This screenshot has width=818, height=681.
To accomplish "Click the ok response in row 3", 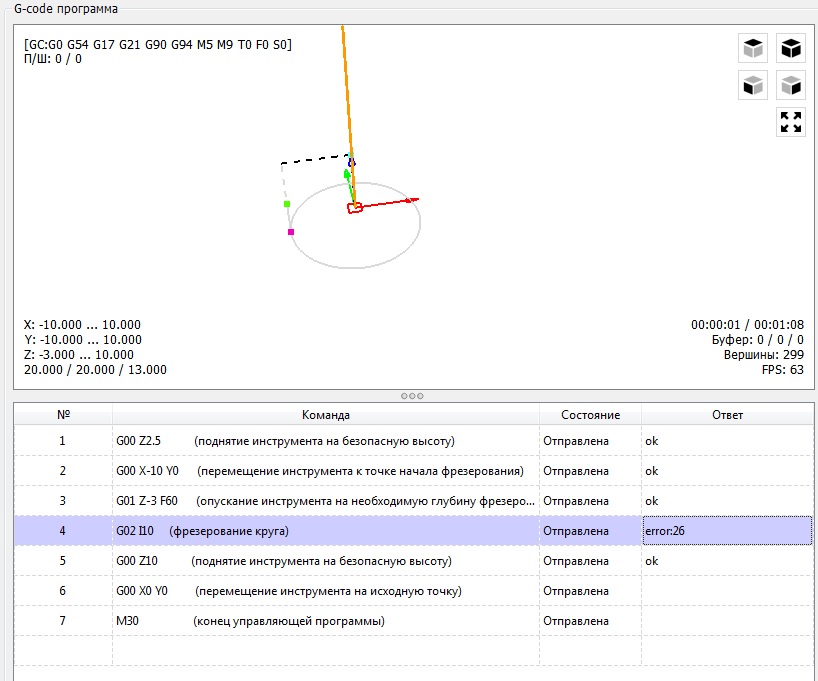I will pyautogui.click(x=727, y=501).
